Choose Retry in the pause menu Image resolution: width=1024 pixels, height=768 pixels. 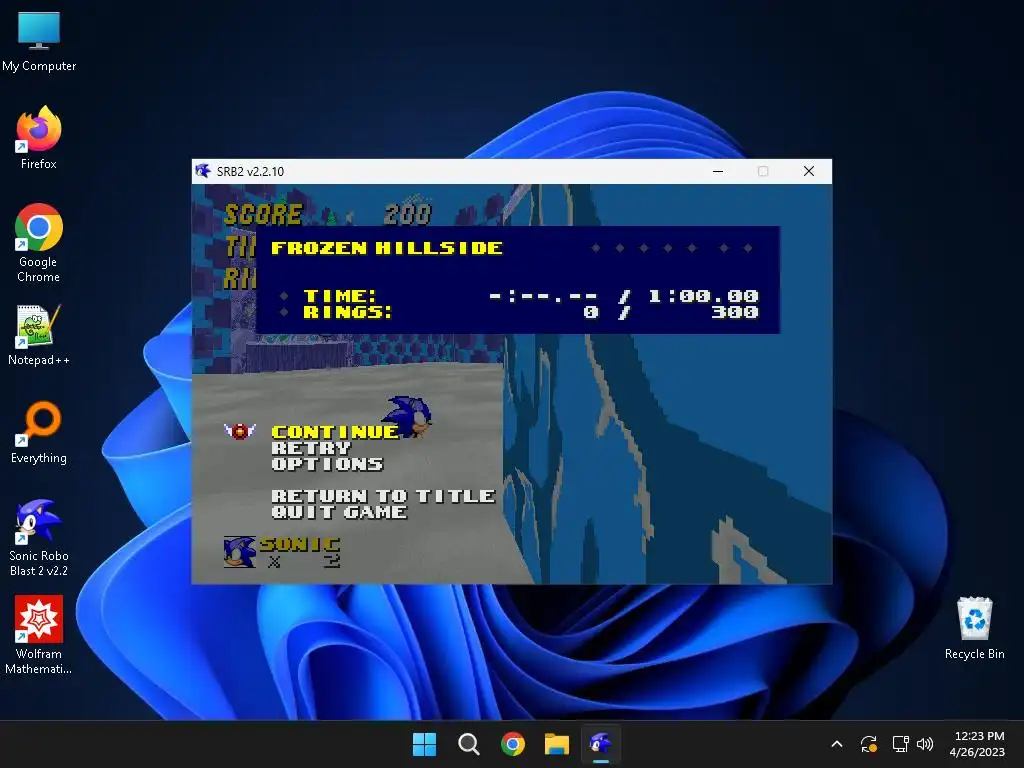pyautogui.click(x=311, y=448)
